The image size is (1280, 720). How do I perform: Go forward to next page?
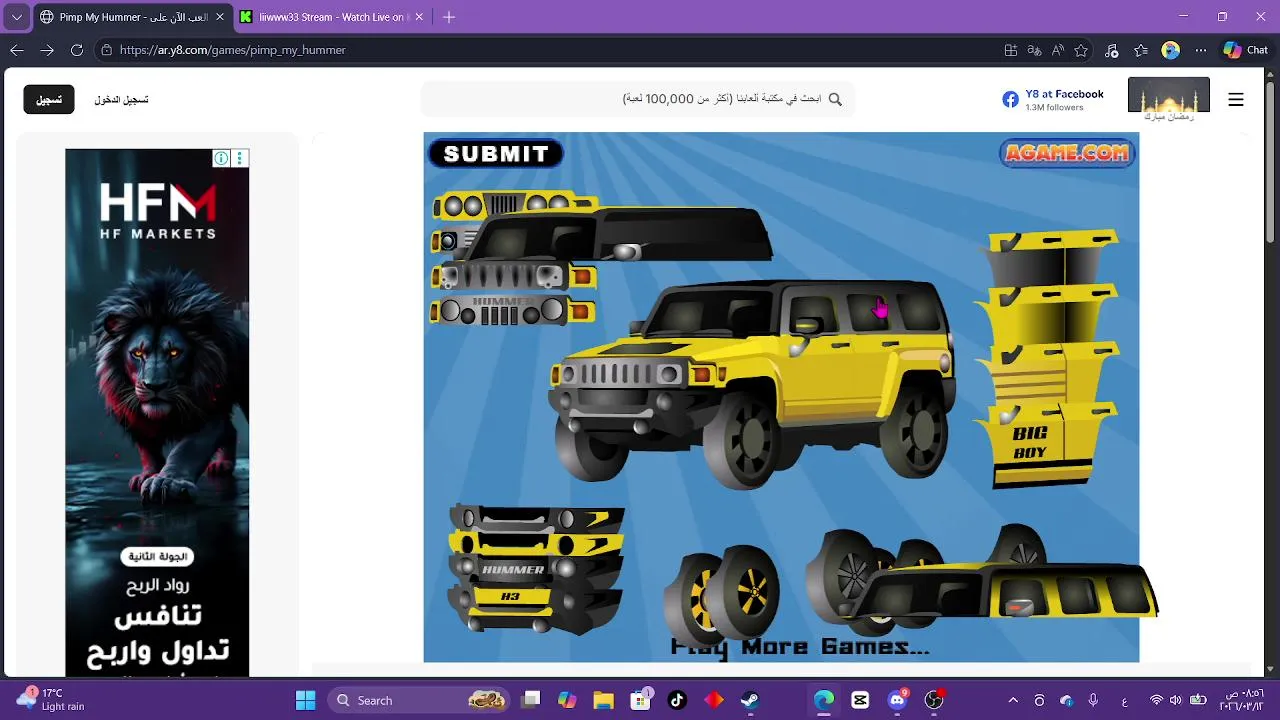(47, 50)
